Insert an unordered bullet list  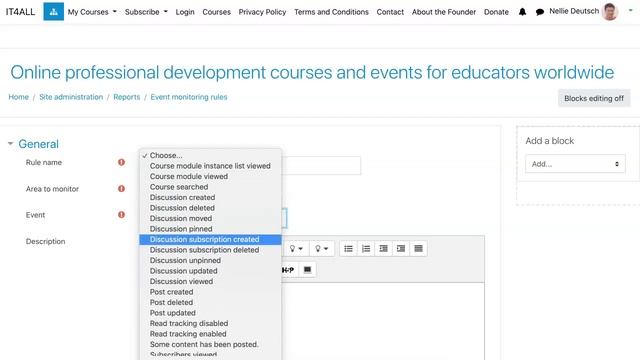pyautogui.click(x=348, y=249)
